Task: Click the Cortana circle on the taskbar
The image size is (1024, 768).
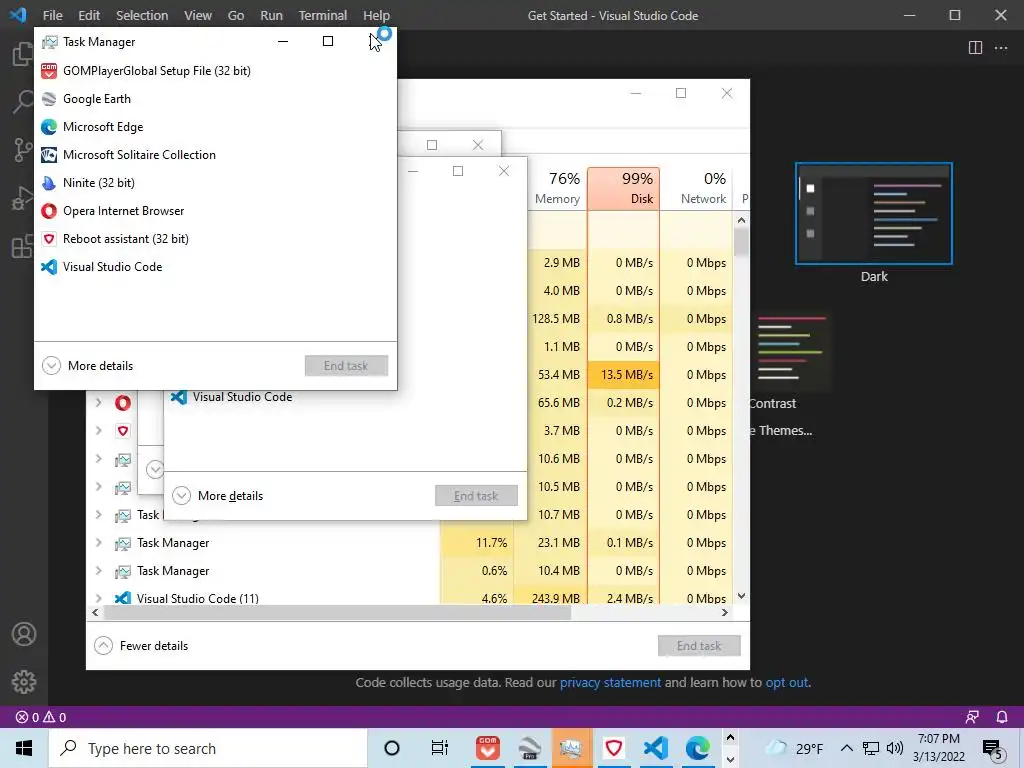Action: [392, 748]
